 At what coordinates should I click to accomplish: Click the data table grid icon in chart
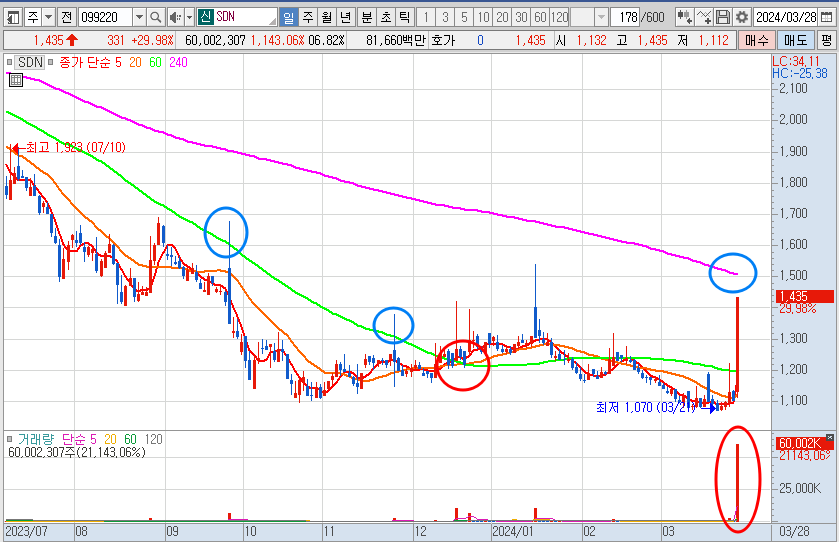(16, 81)
